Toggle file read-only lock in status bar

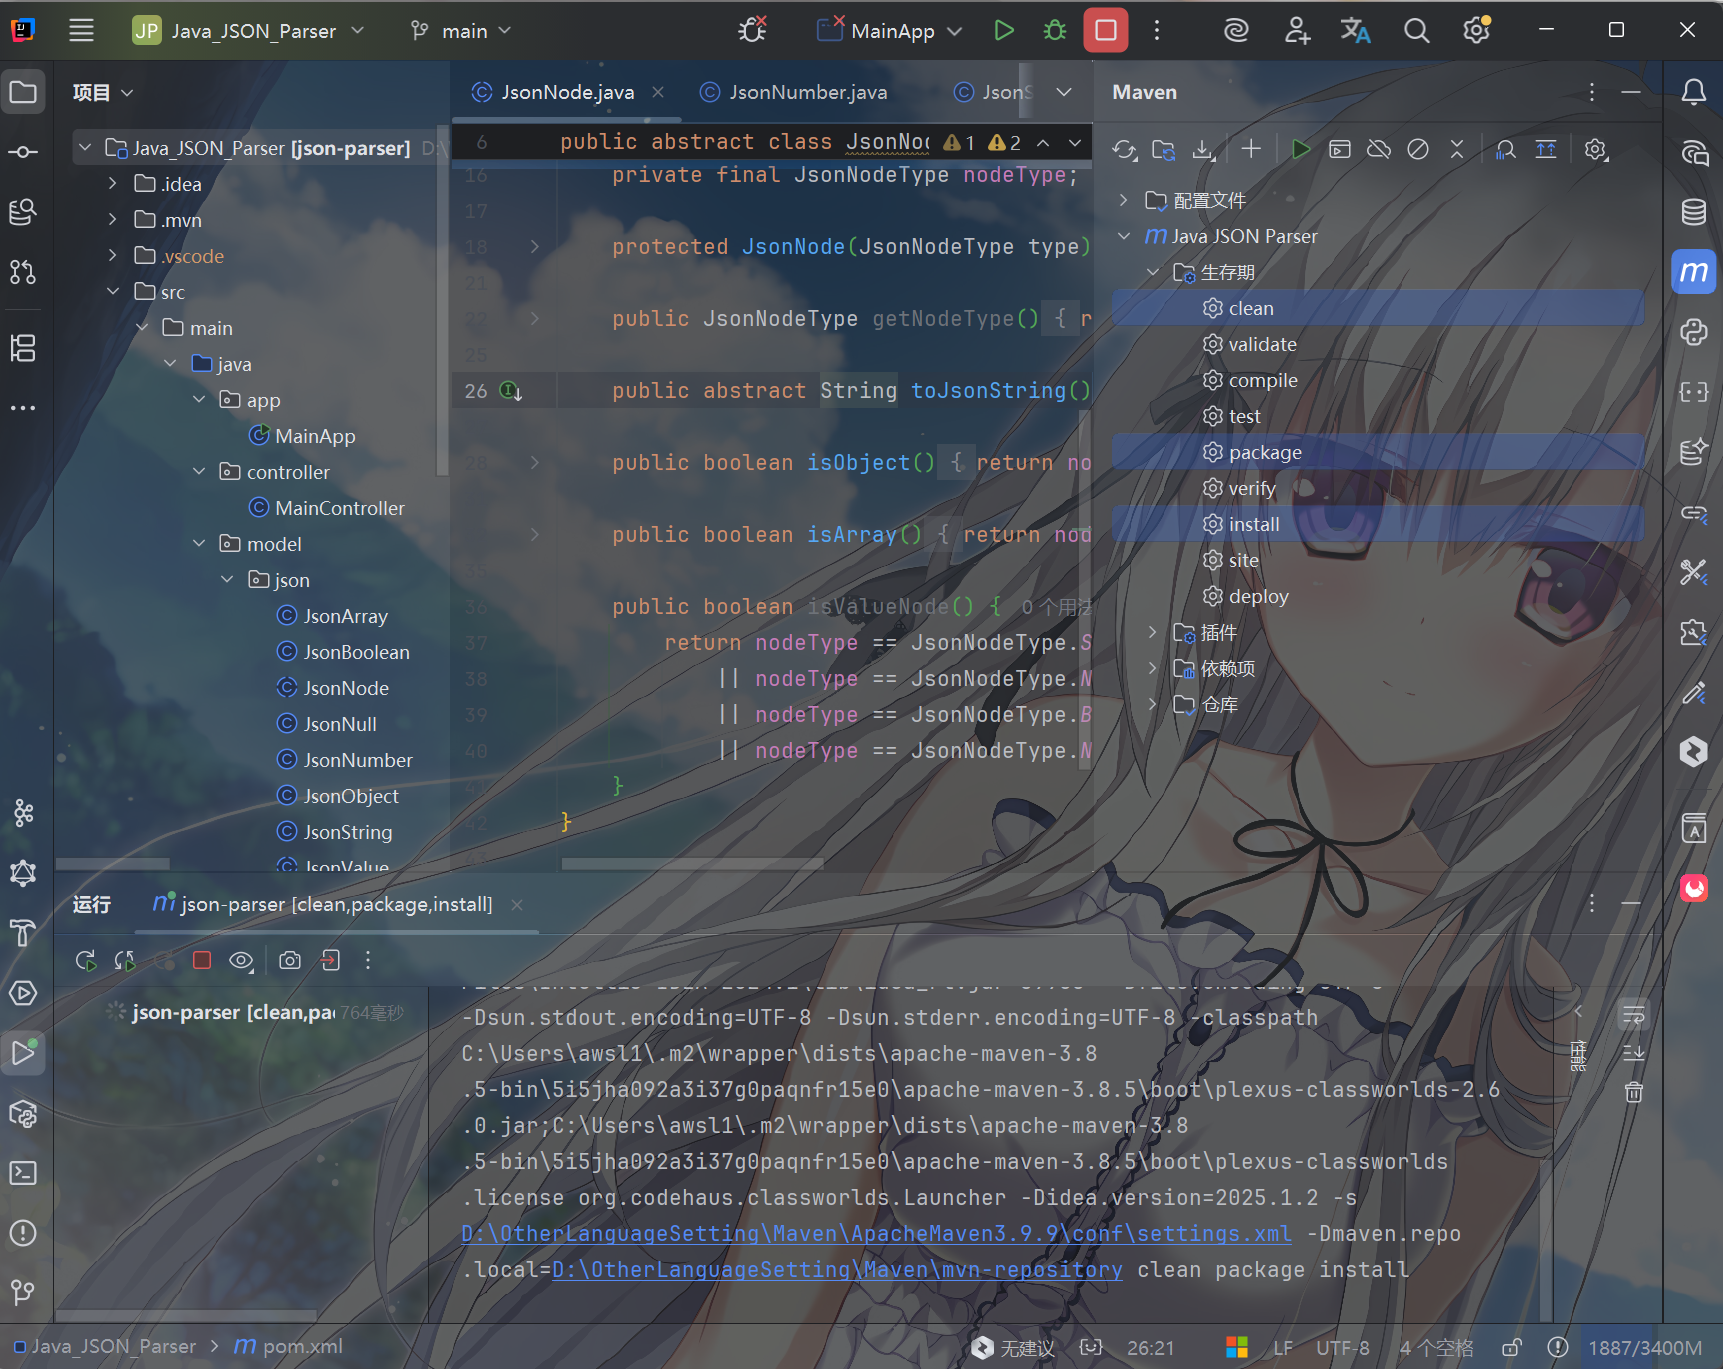click(x=1512, y=1348)
